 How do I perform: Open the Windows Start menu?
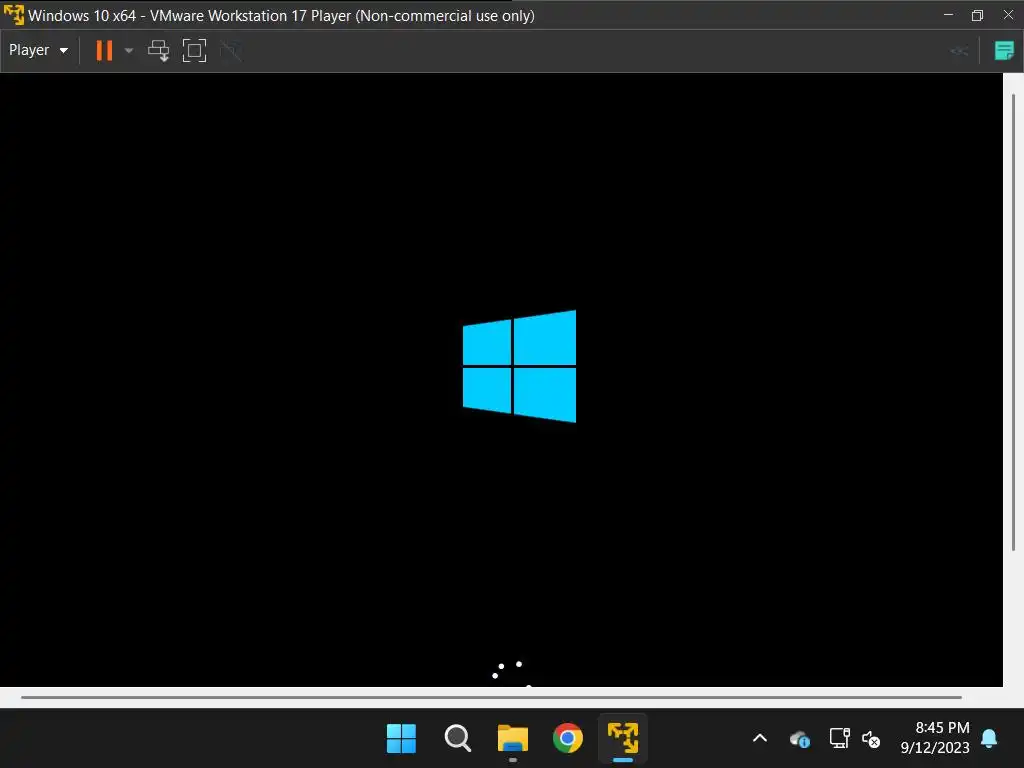point(401,739)
